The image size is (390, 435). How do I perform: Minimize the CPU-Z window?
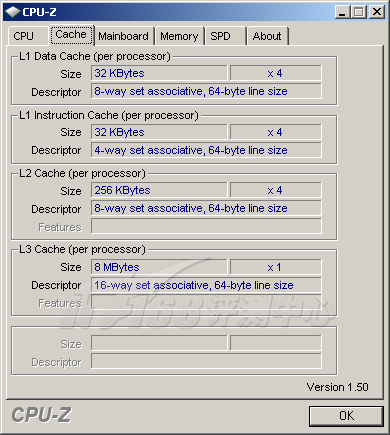point(342,12)
